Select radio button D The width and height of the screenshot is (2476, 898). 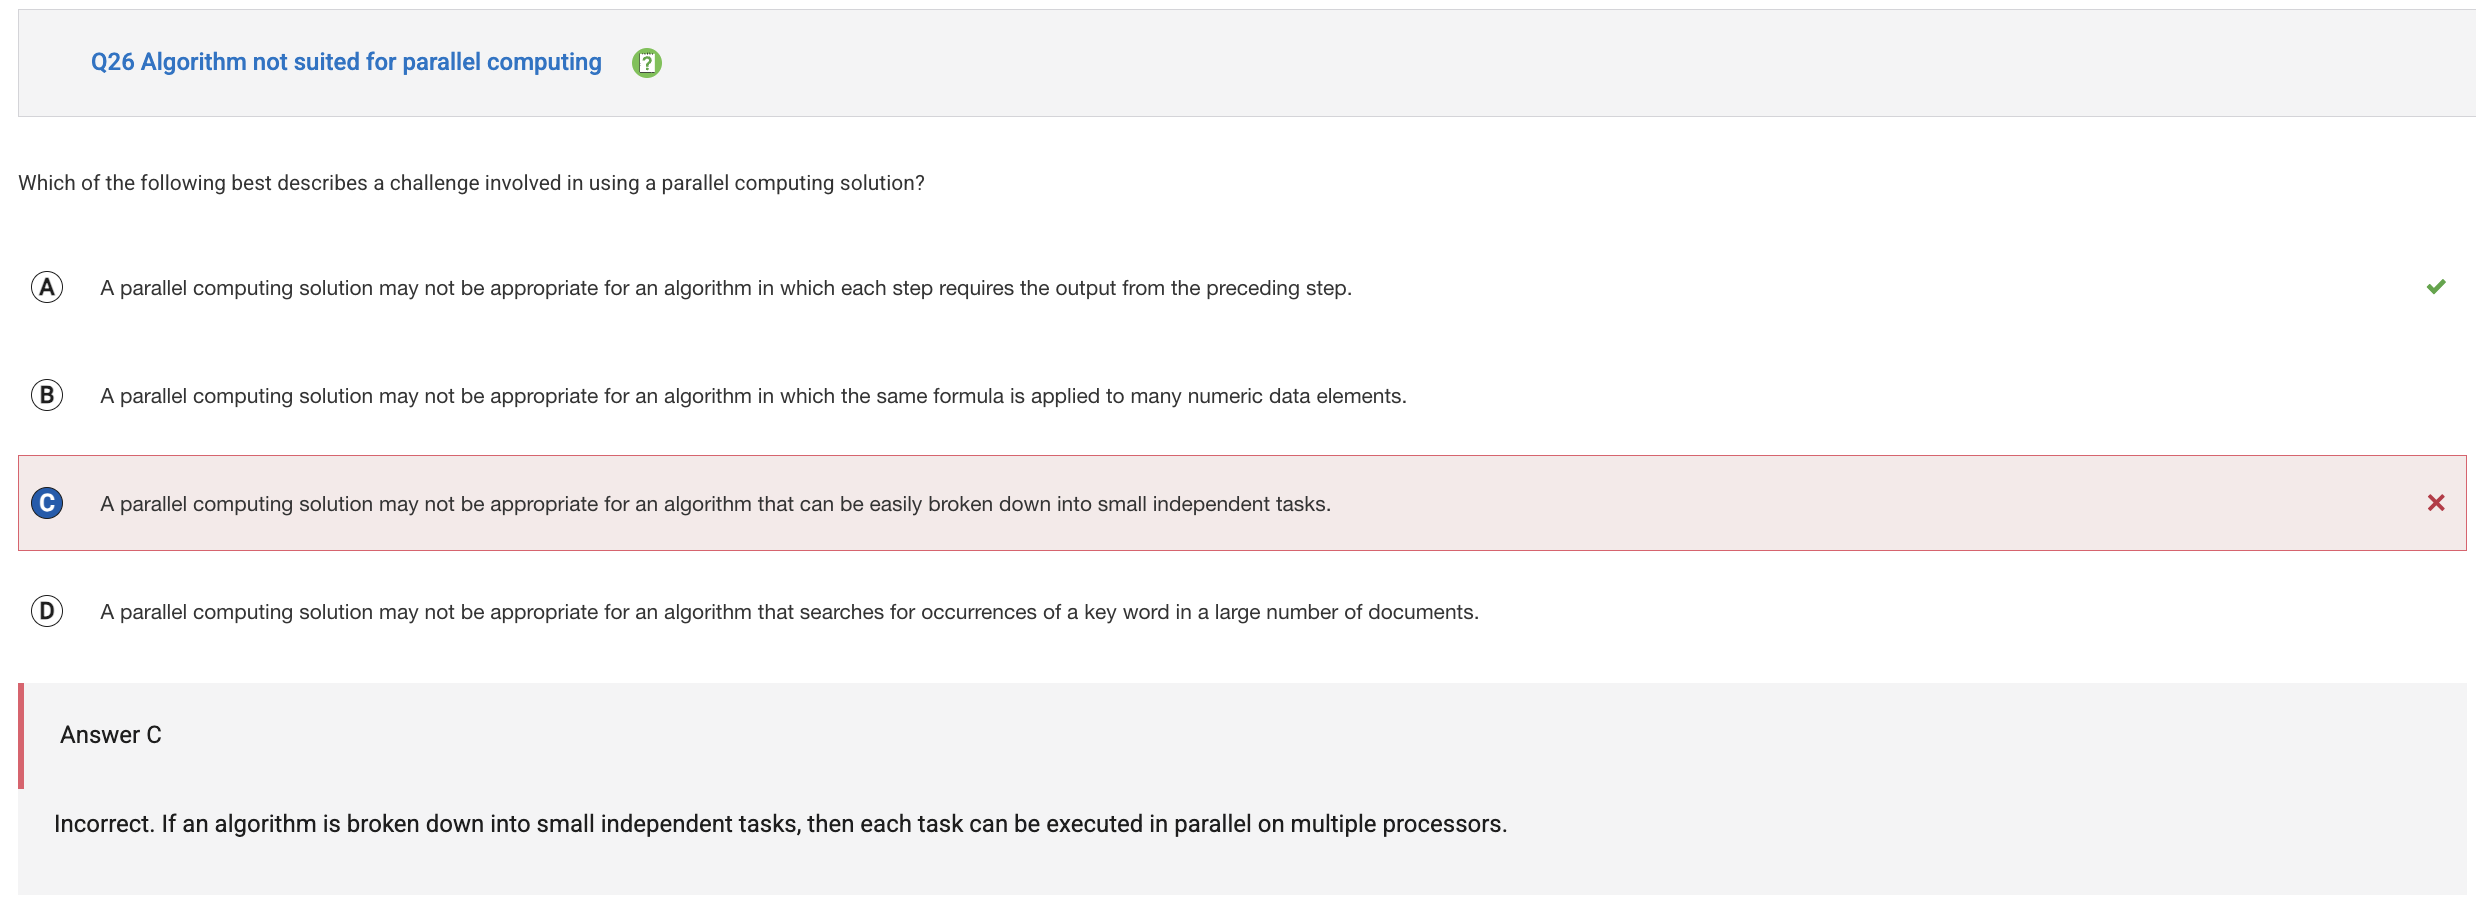tap(47, 611)
